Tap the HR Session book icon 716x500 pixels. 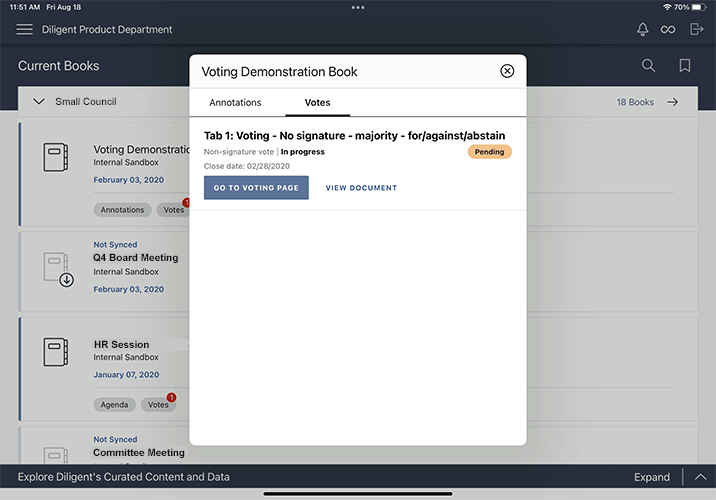55,352
